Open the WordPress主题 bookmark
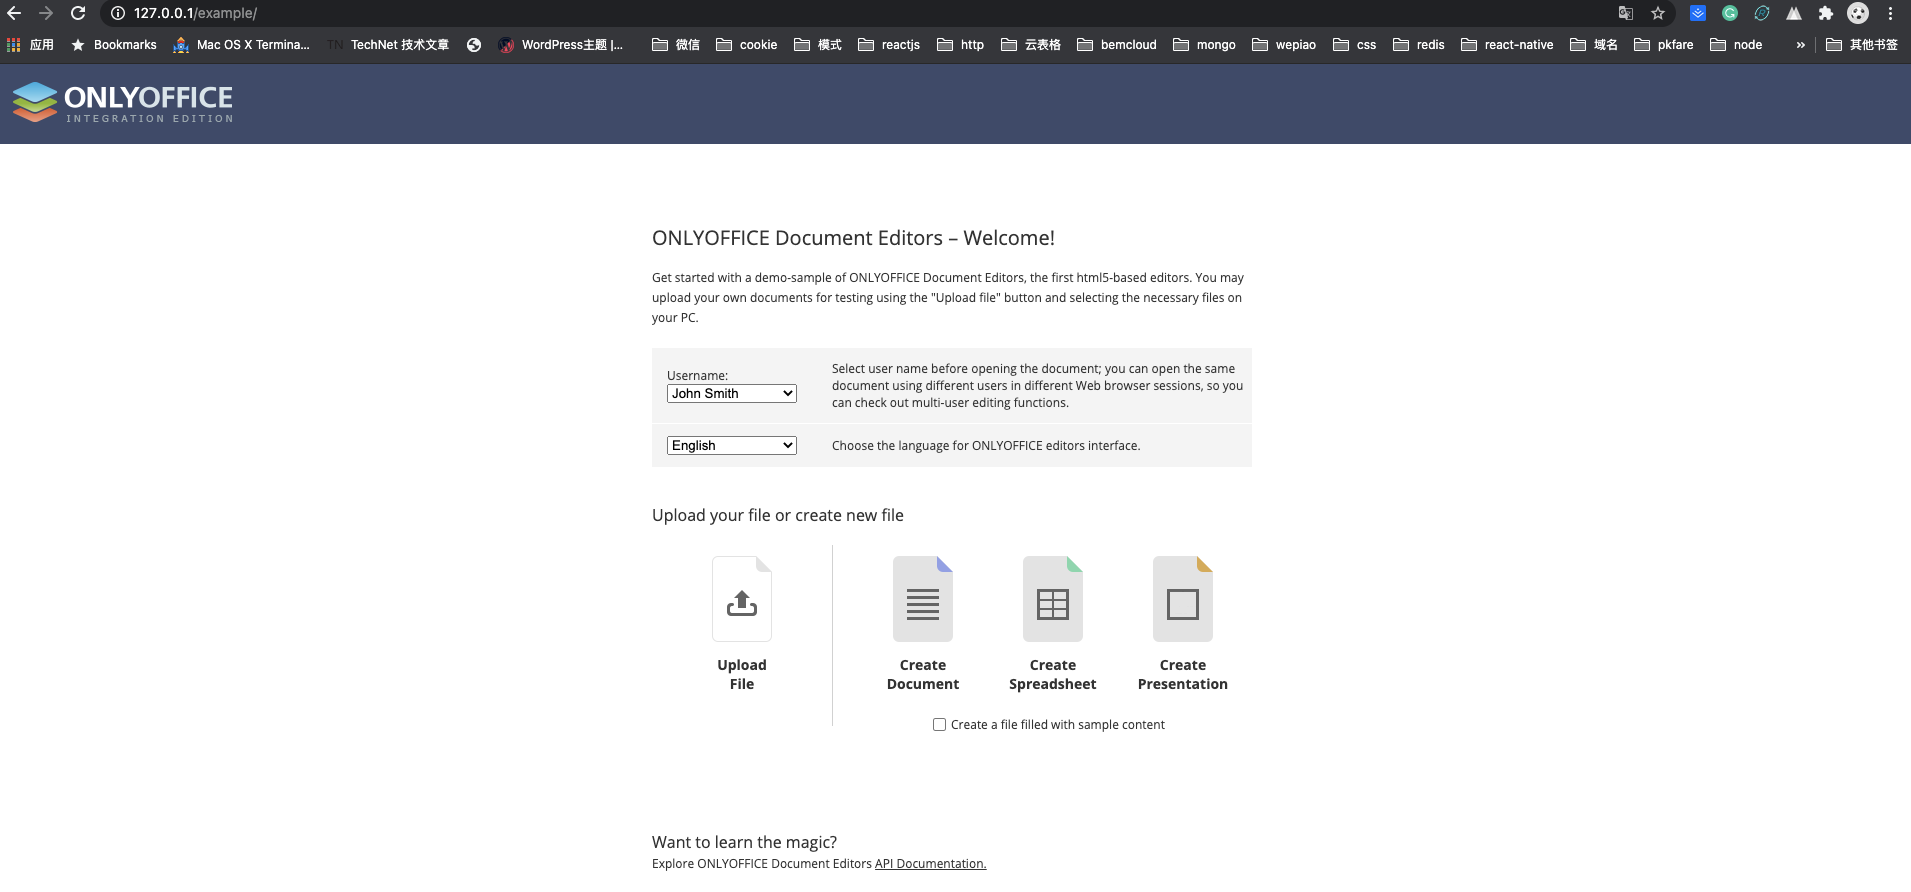The image size is (1911, 892). 561,45
